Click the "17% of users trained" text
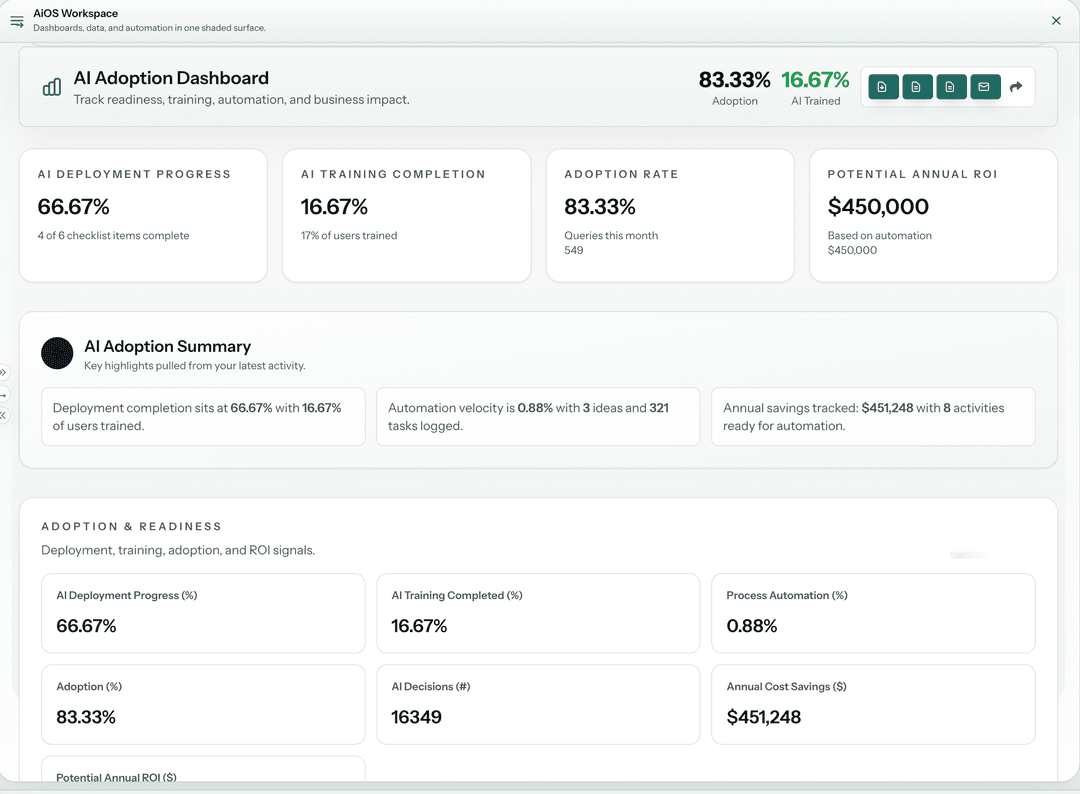The image size is (1080, 794). pyautogui.click(x=349, y=236)
